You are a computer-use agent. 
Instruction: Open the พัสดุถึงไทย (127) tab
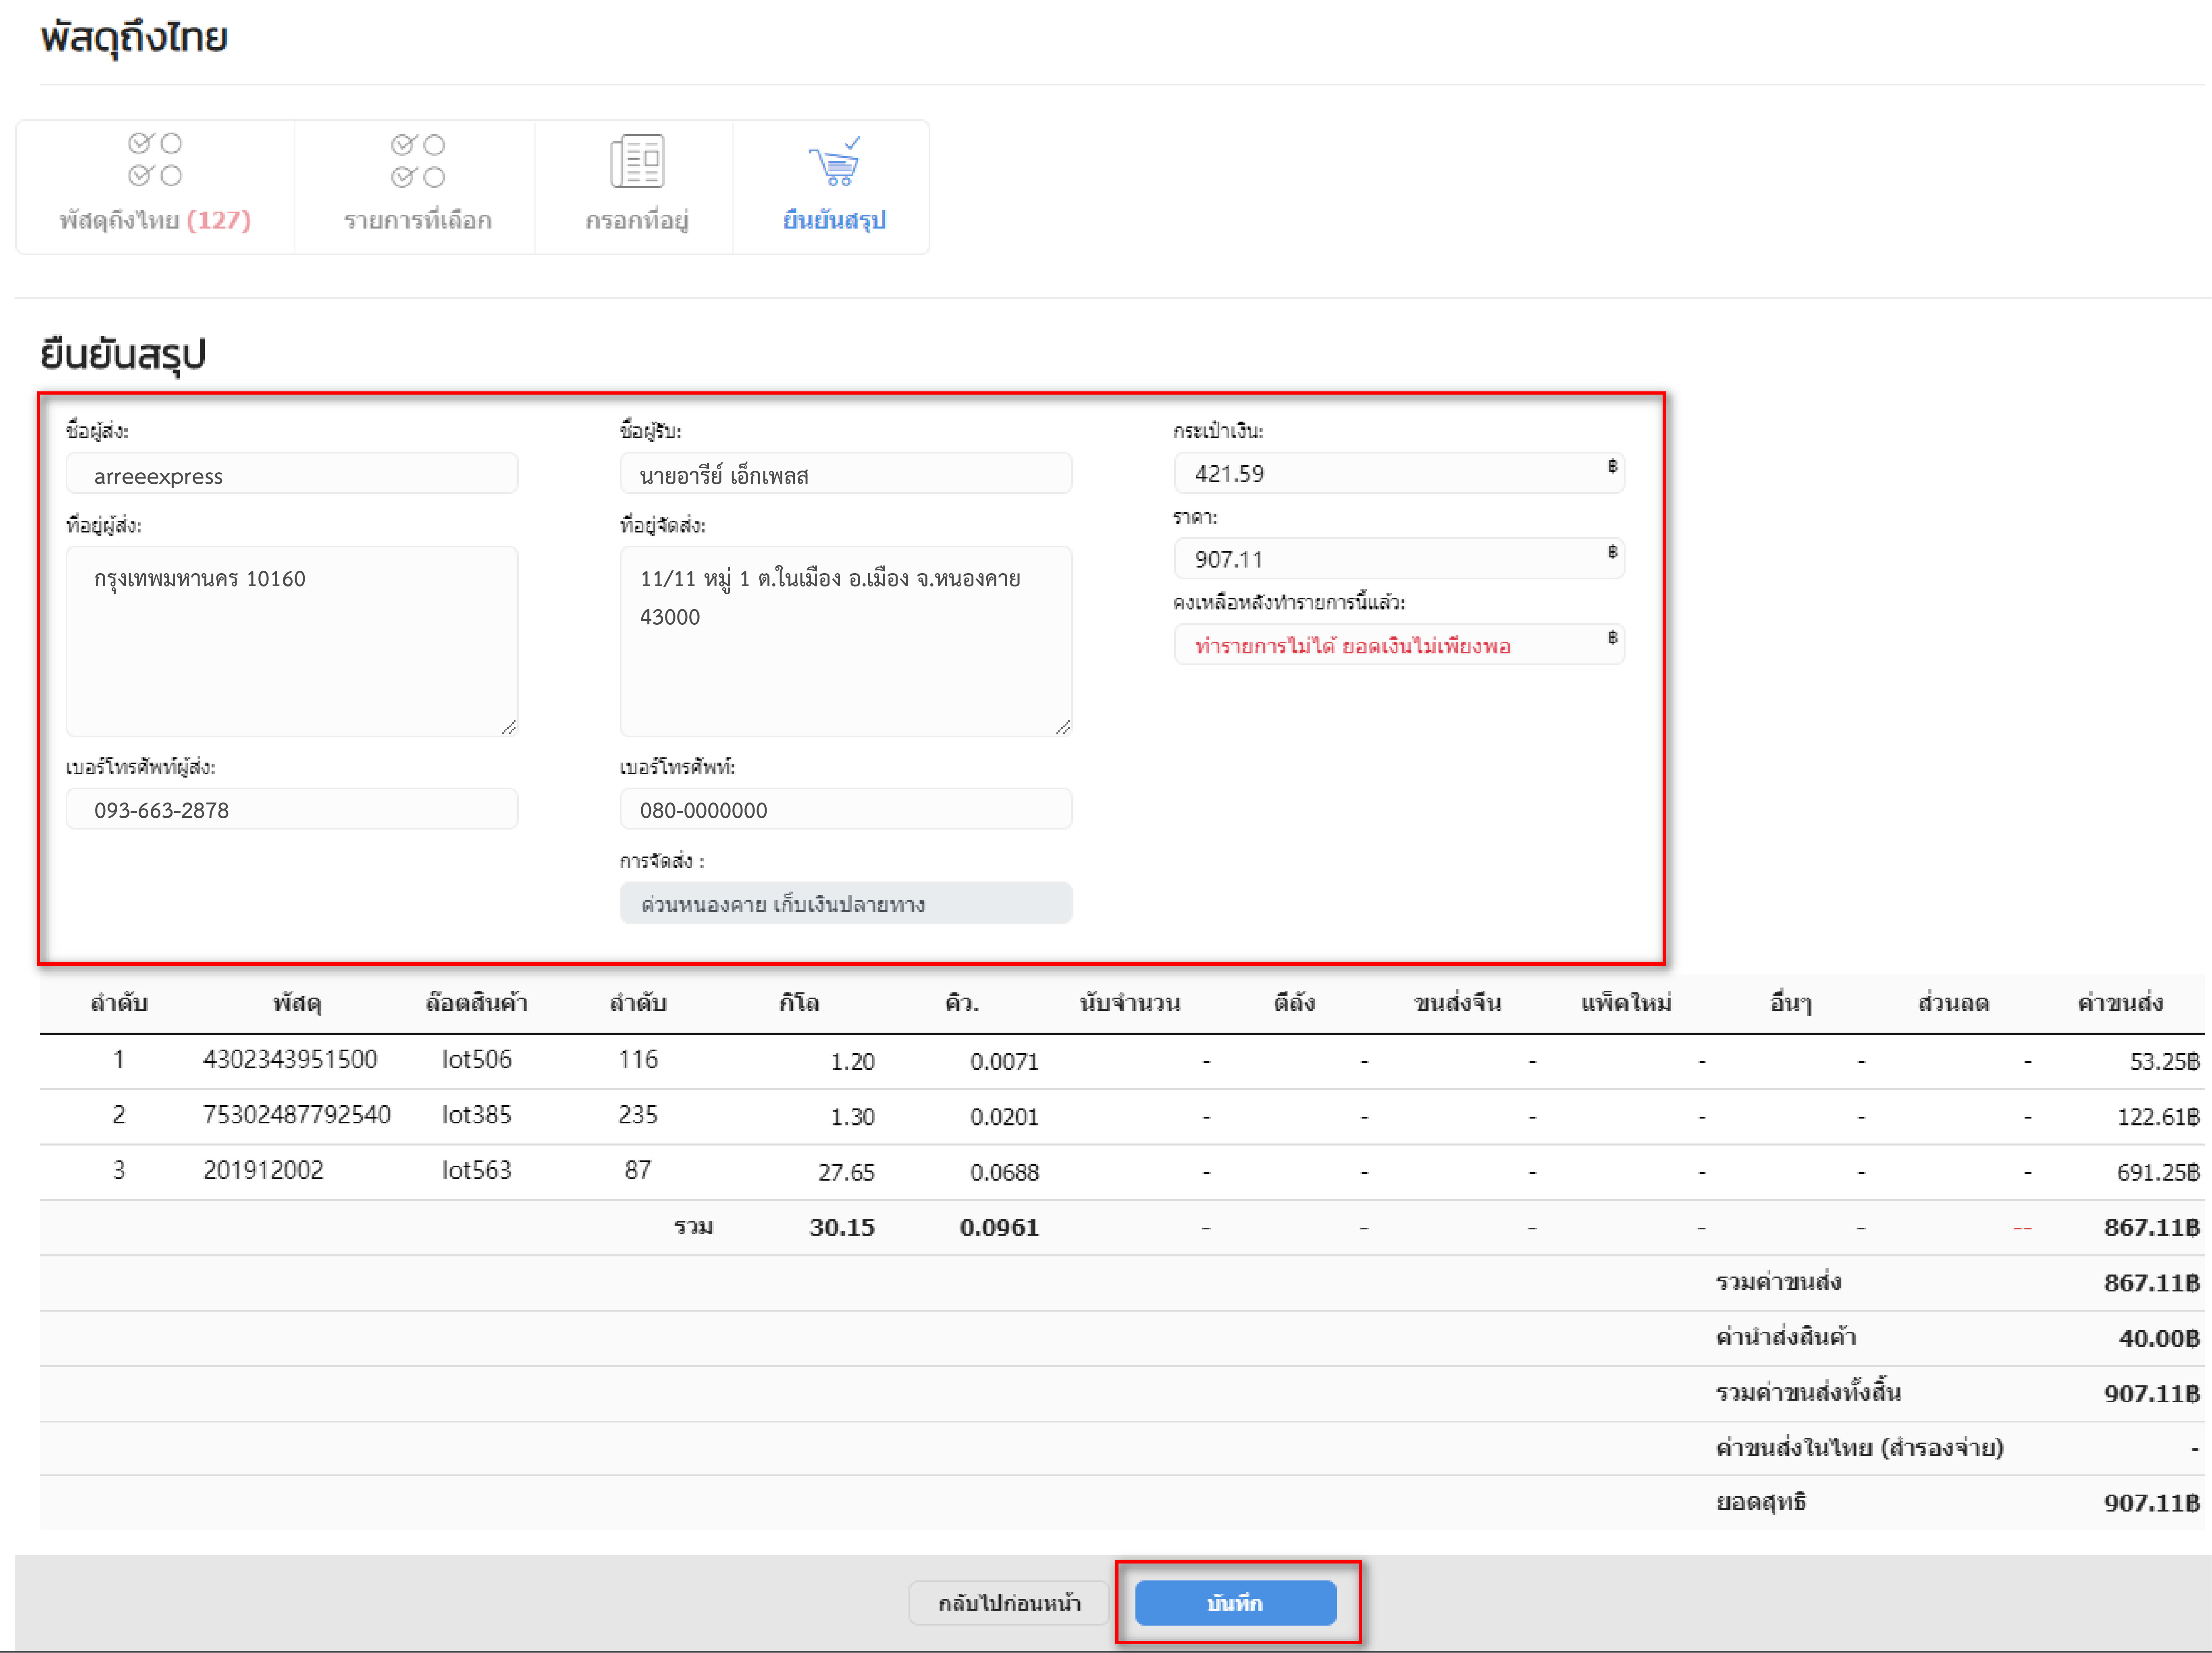point(155,220)
